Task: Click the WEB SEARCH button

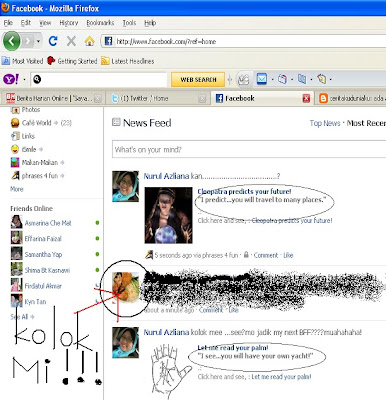Action: tap(198, 80)
